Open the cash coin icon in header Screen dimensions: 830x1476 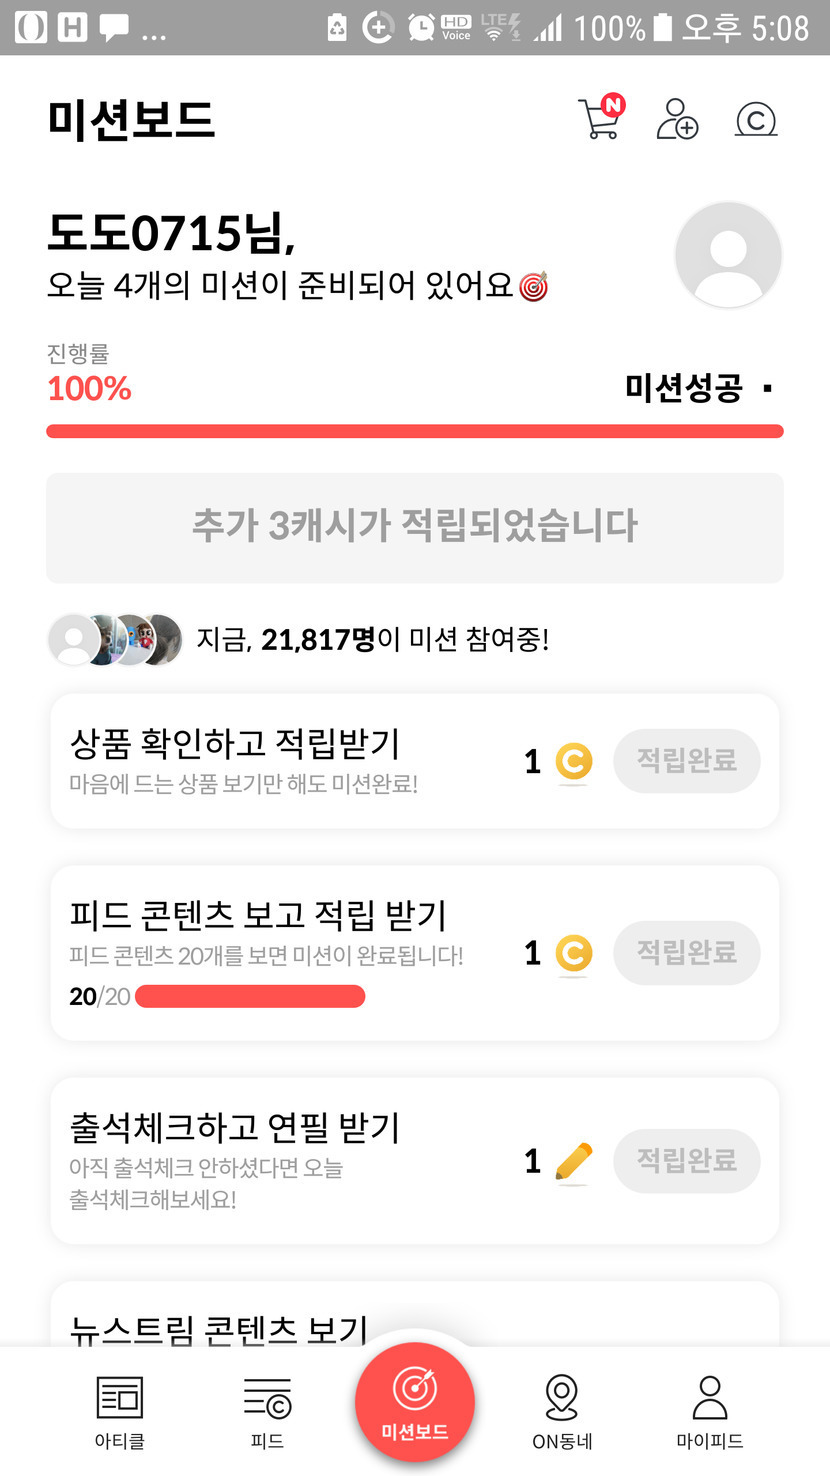pos(756,120)
